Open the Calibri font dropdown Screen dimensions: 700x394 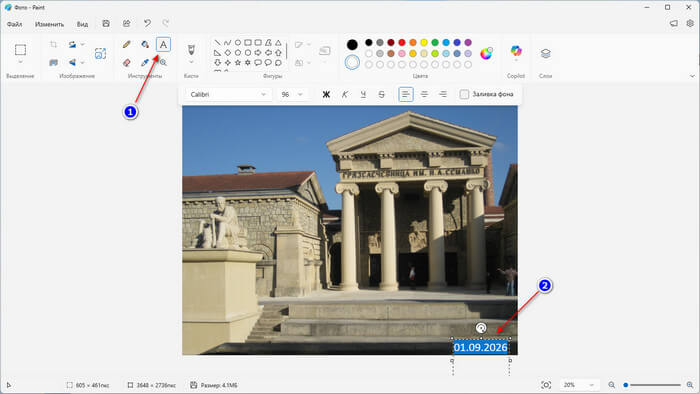pyautogui.click(x=228, y=94)
